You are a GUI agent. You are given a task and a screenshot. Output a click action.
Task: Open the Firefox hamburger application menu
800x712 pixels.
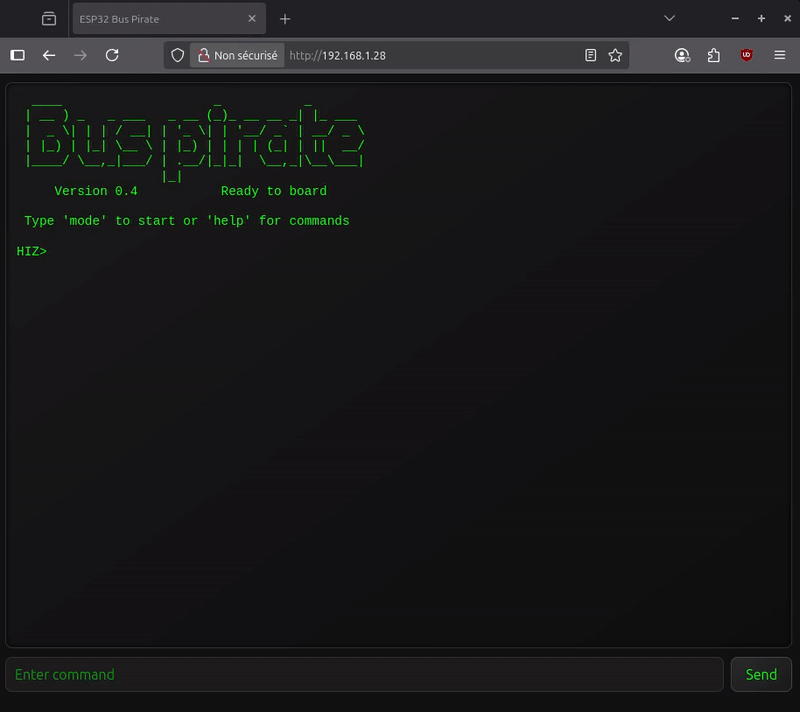pyautogui.click(x=780, y=56)
